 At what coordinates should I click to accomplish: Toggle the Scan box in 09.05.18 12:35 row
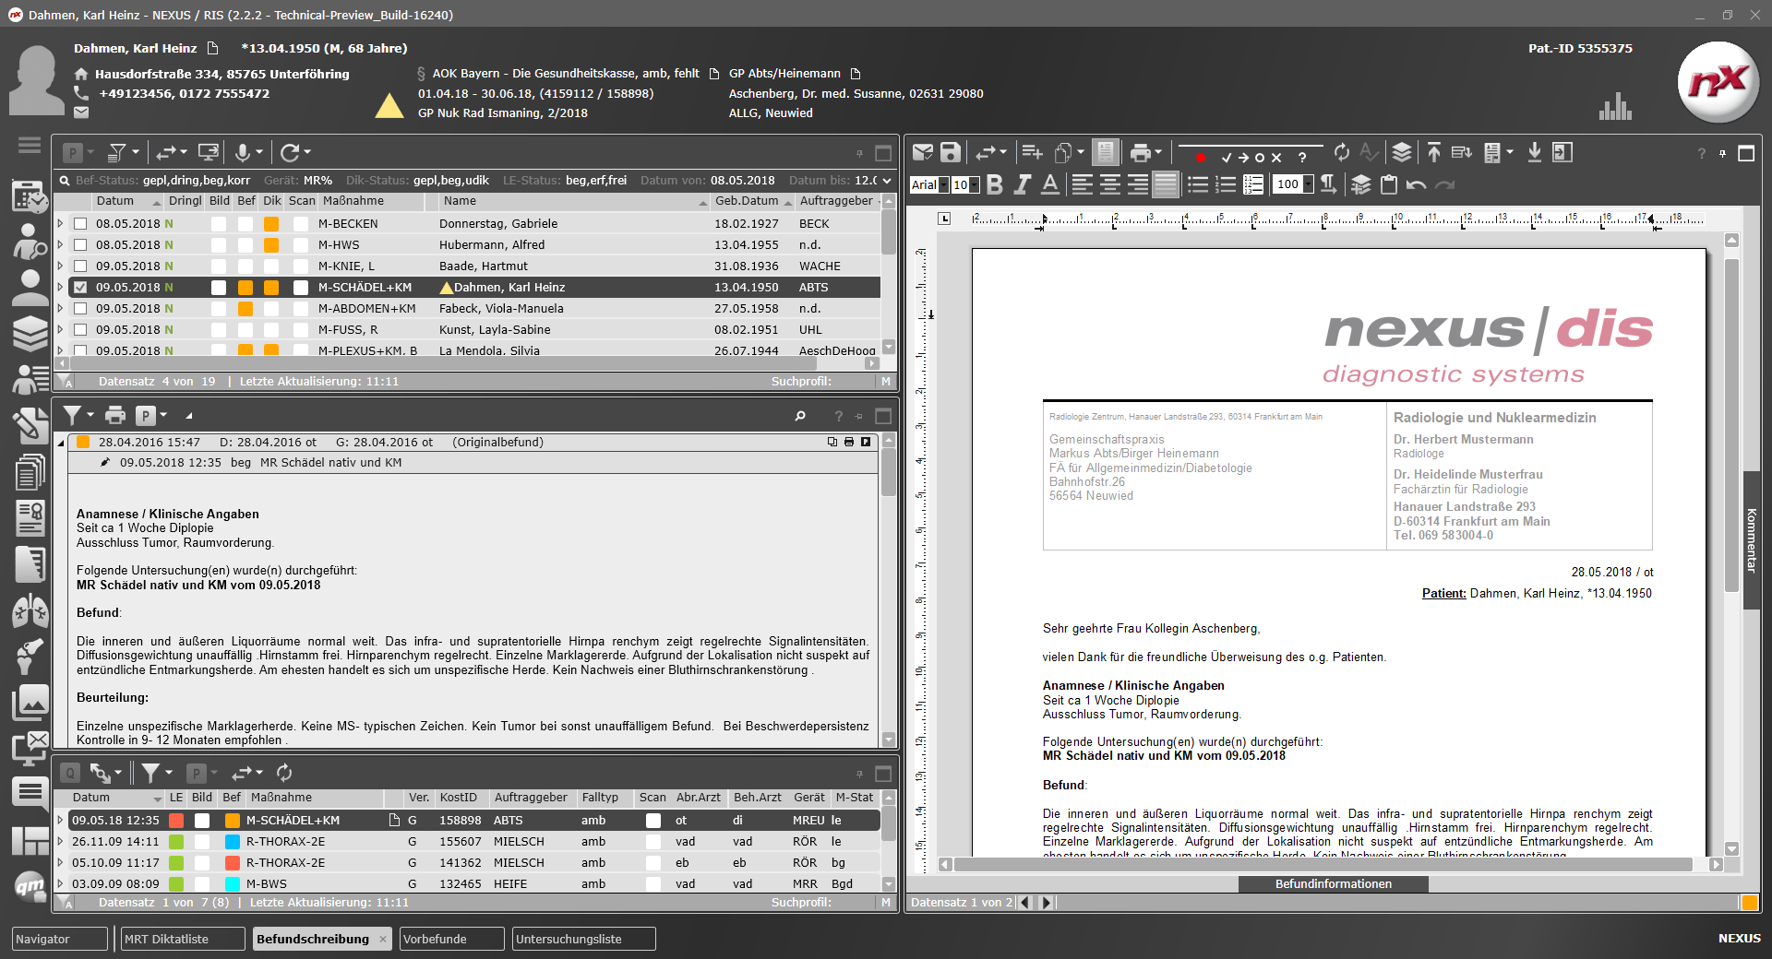653,820
